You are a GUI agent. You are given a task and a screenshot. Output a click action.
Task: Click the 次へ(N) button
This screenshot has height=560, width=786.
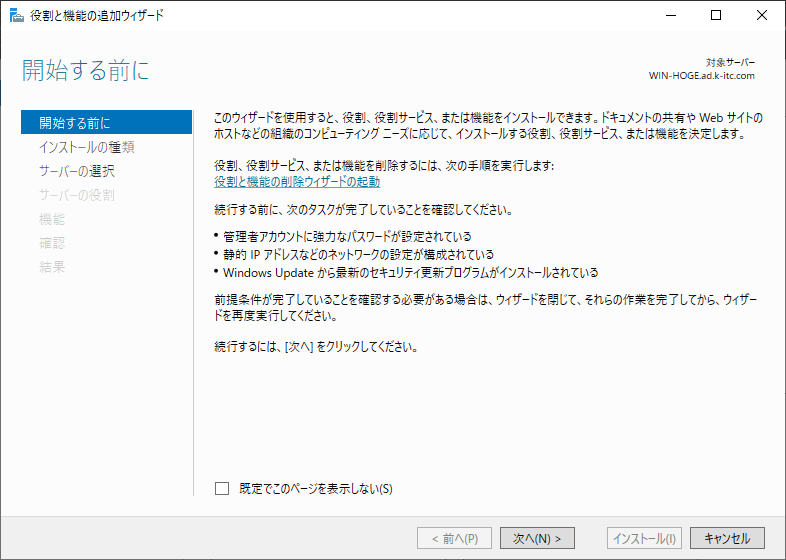coord(537,538)
